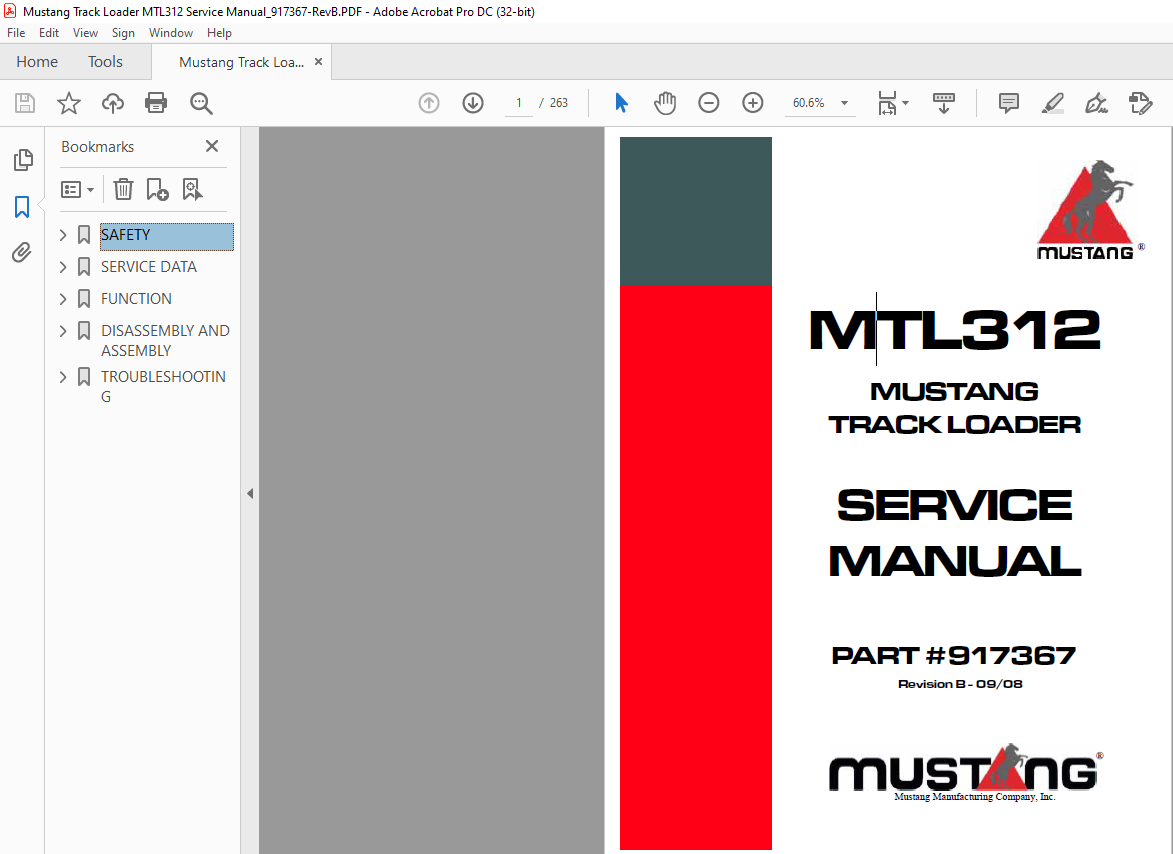Open the zoom level dropdown

pos(845,102)
